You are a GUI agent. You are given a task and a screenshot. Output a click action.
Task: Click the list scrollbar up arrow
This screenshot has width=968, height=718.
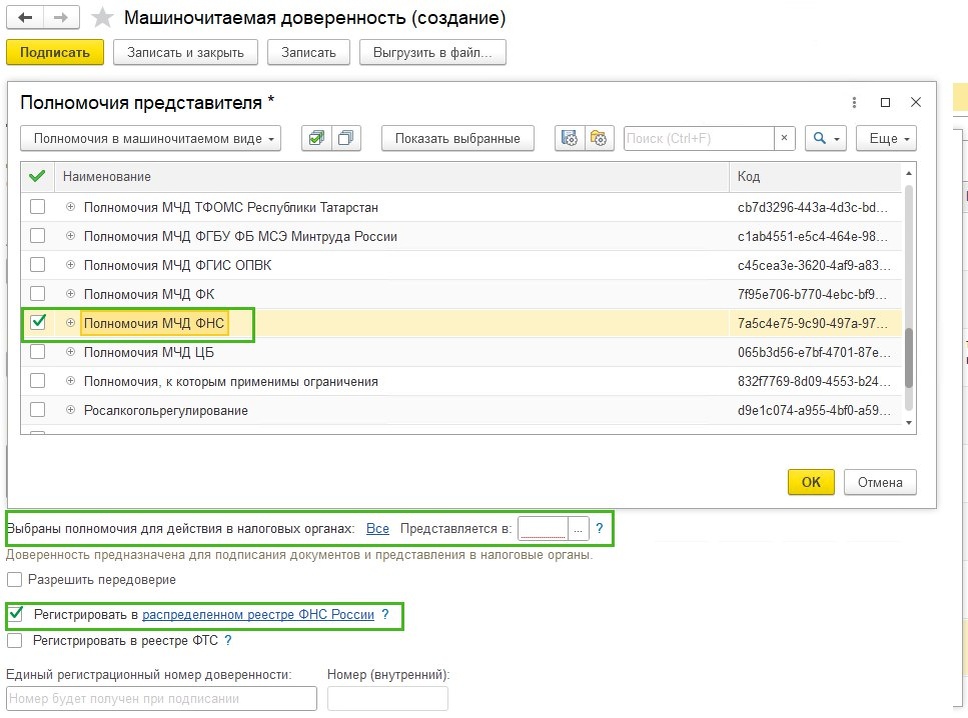click(x=909, y=173)
